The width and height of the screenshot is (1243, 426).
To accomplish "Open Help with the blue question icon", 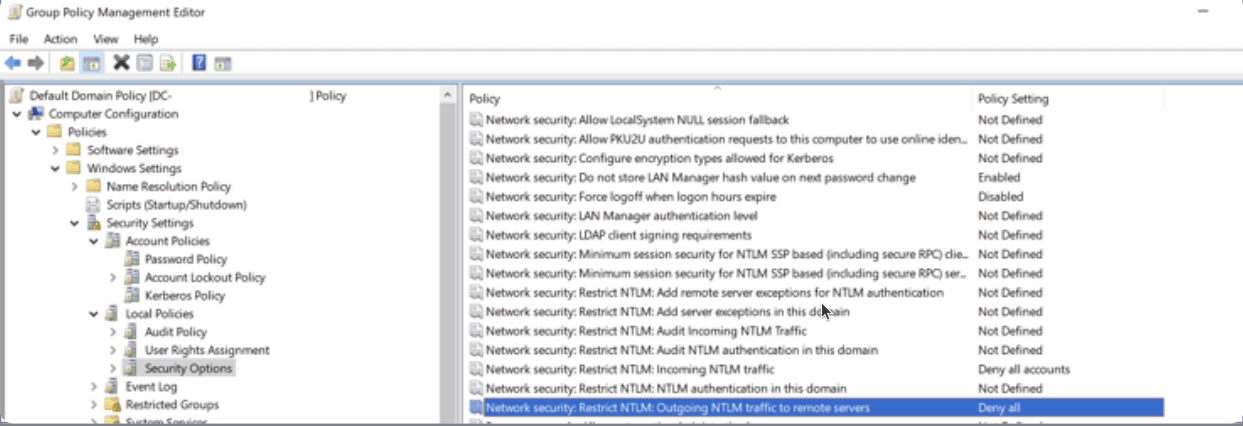I will 199,64.
